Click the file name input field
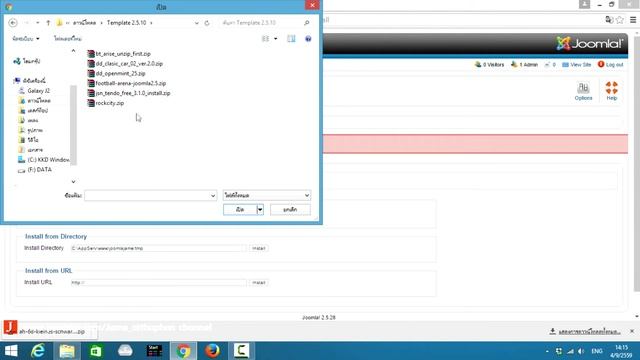This screenshot has width=640, height=360. point(147,196)
